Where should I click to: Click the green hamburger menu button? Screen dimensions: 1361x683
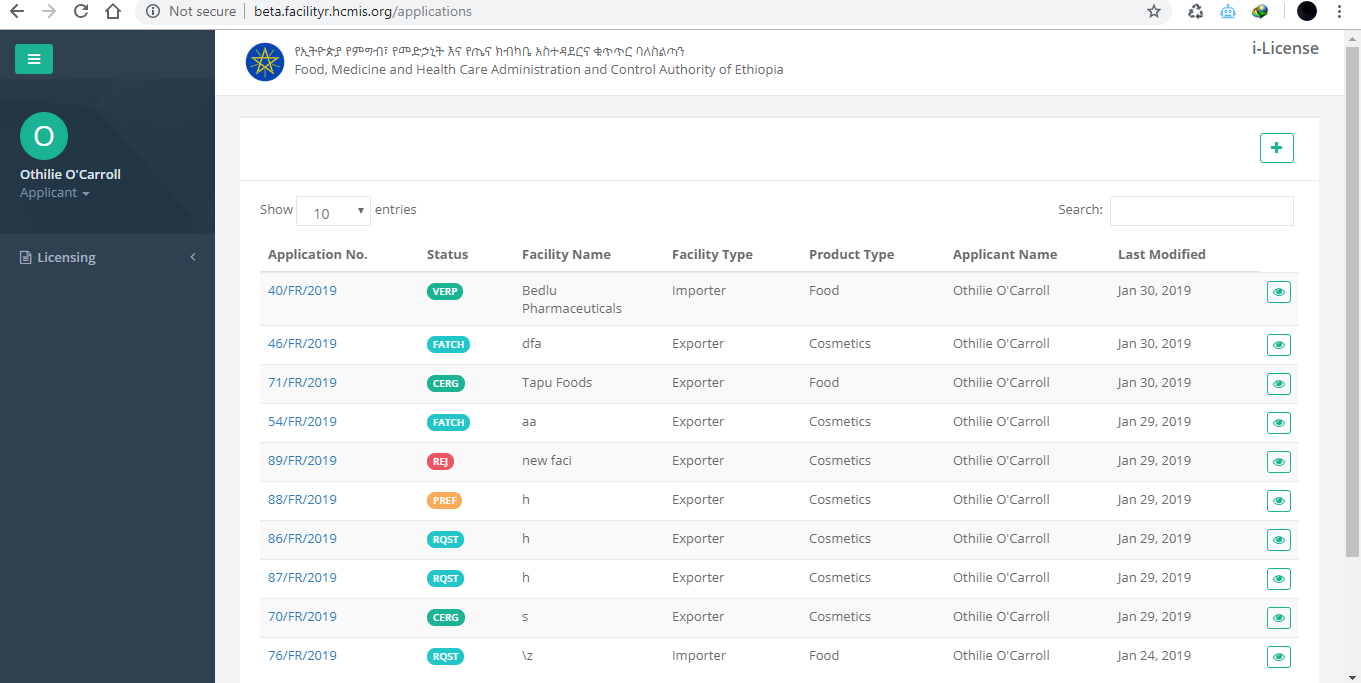(x=34, y=59)
